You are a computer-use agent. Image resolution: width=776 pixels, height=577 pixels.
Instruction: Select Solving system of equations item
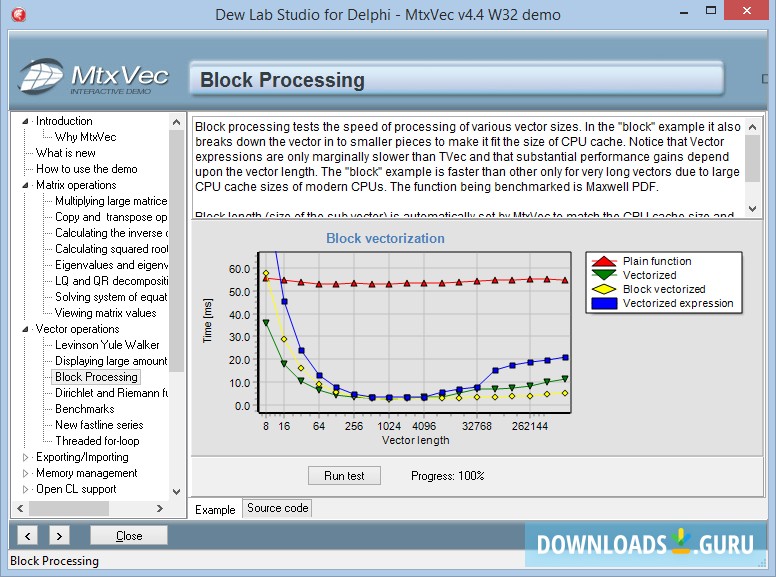click(x=111, y=297)
